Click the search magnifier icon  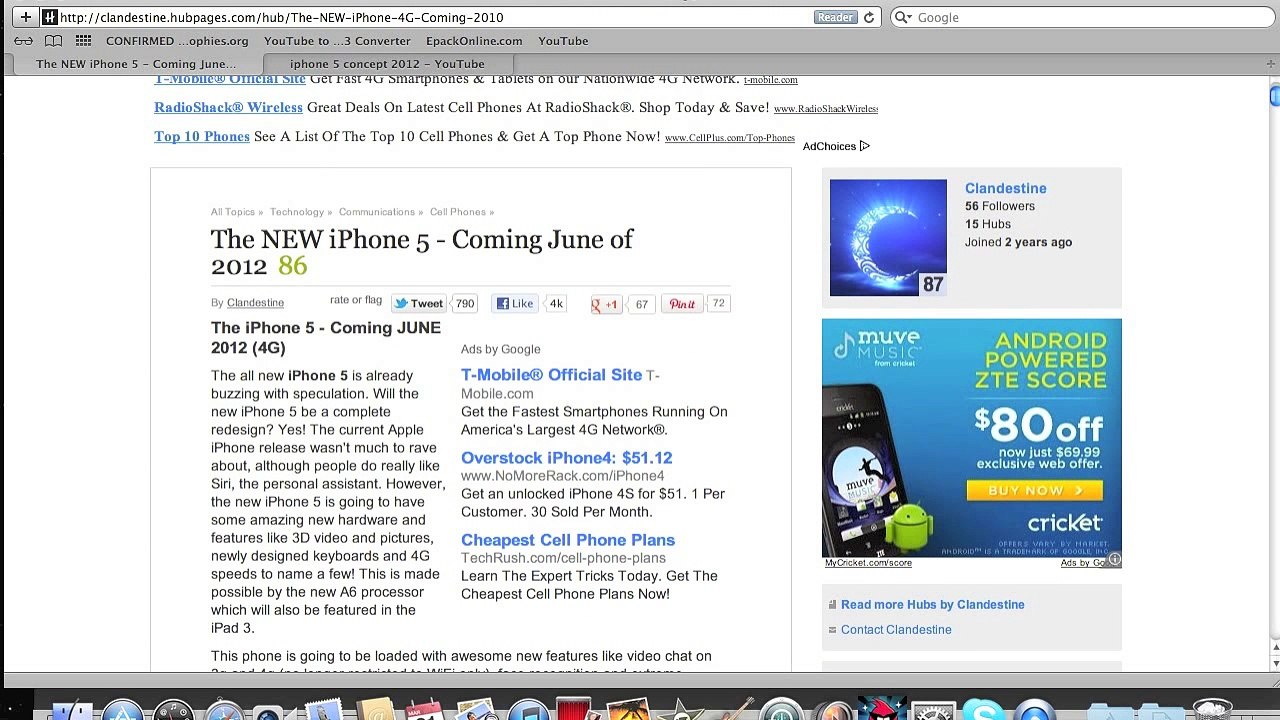click(902, 17)
